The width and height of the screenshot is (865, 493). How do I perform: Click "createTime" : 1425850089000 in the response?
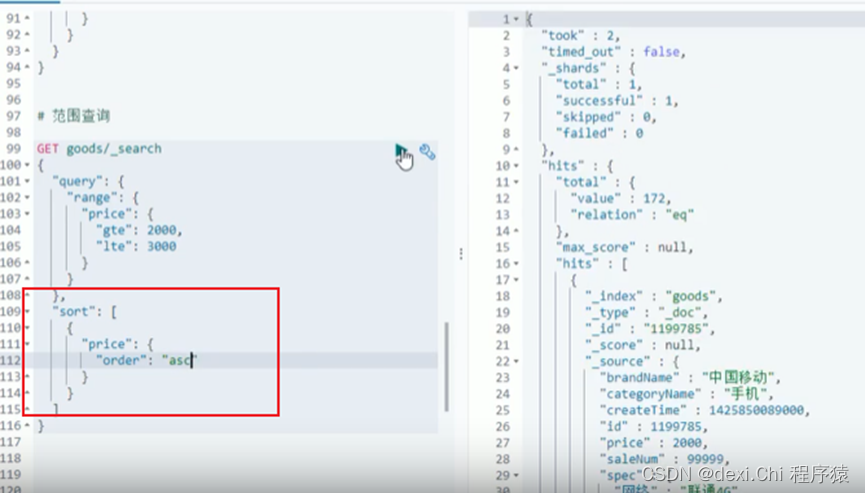pos(704,410)
